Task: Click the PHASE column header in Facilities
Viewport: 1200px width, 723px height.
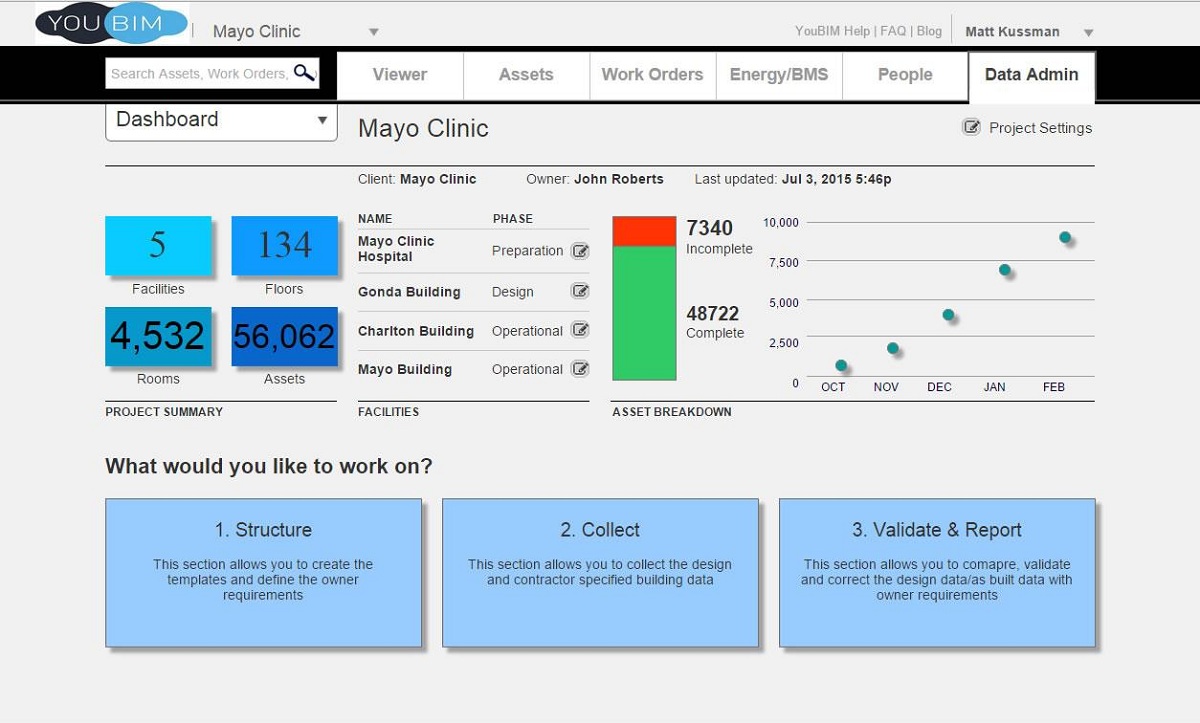Action: 513,219
